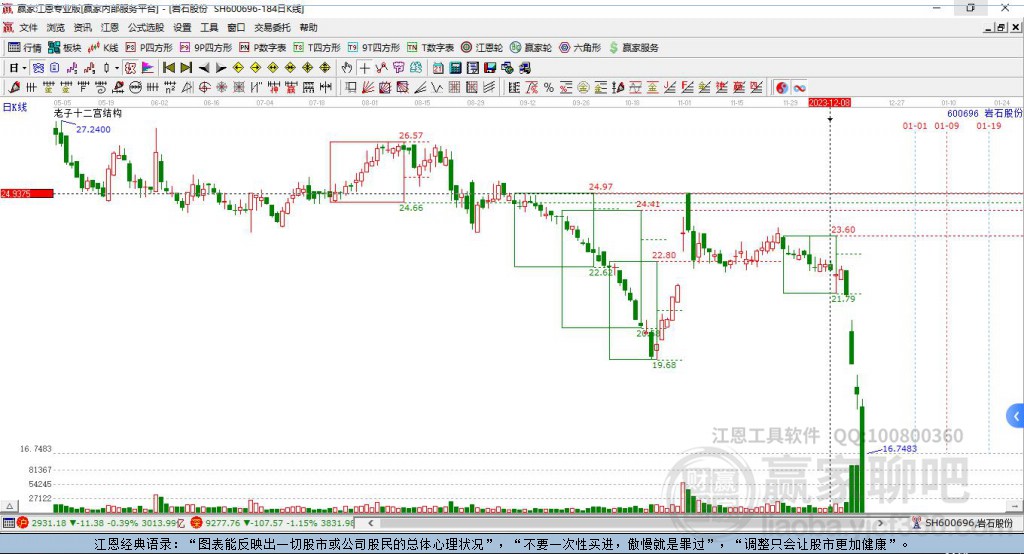1024x554 pixels.
Task: Open the T四方形 tool
Action: click(317, 48)
